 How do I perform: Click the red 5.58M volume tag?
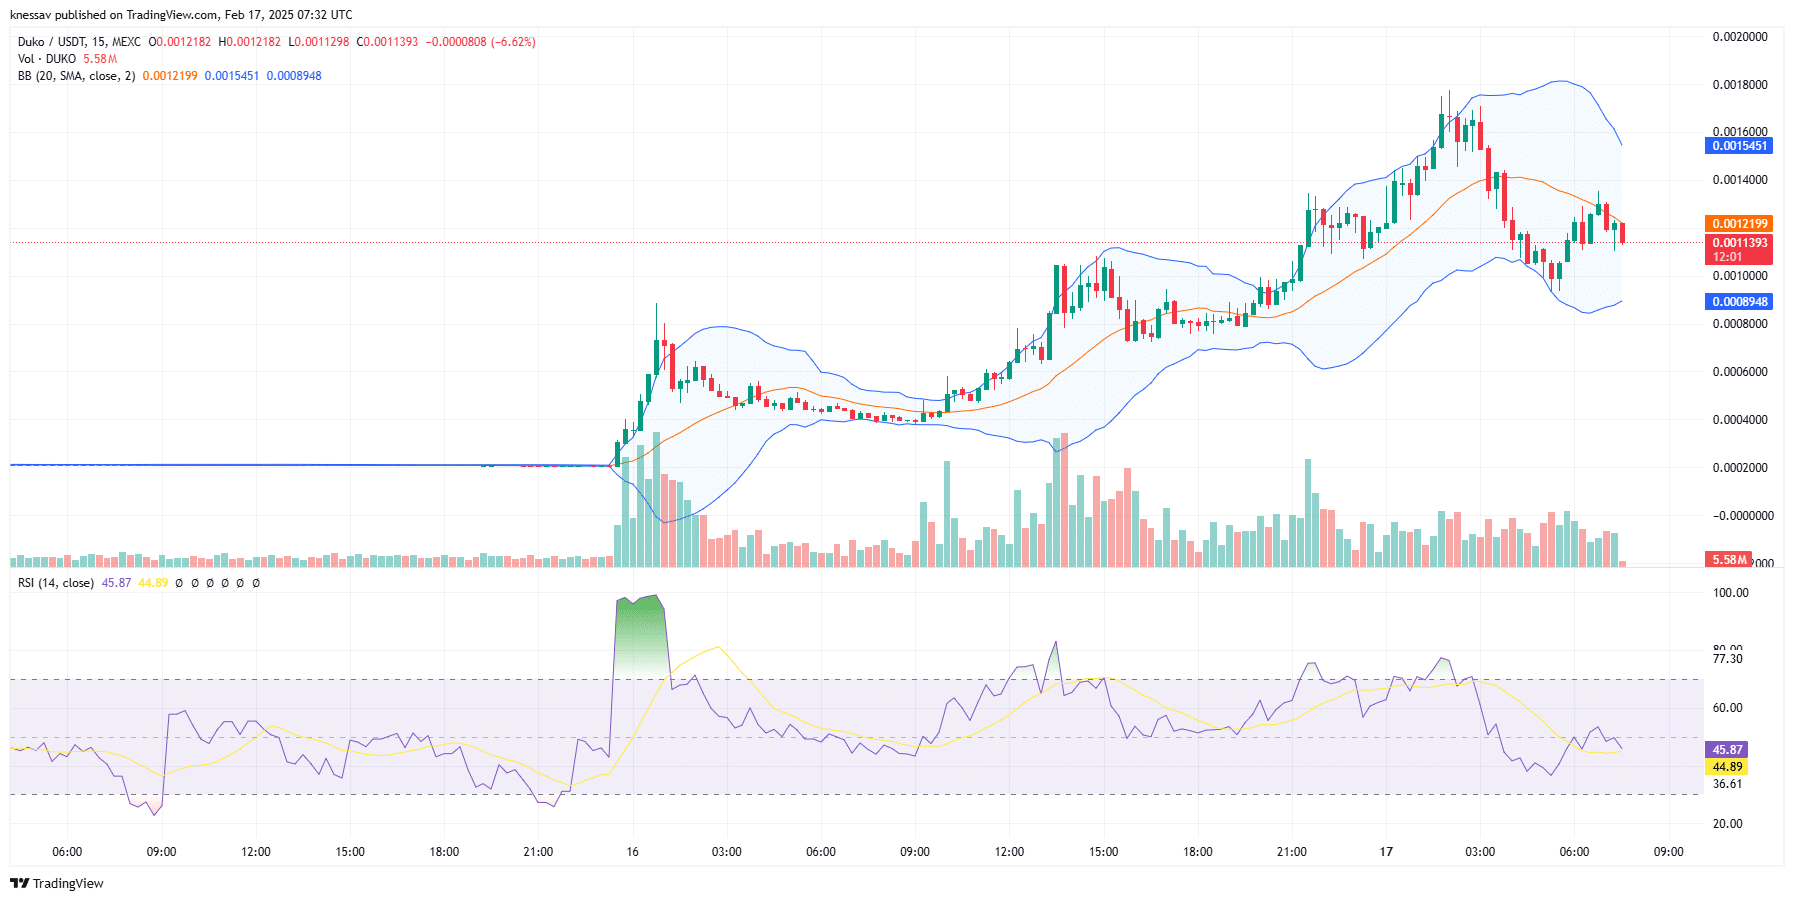click(1728, 560)
